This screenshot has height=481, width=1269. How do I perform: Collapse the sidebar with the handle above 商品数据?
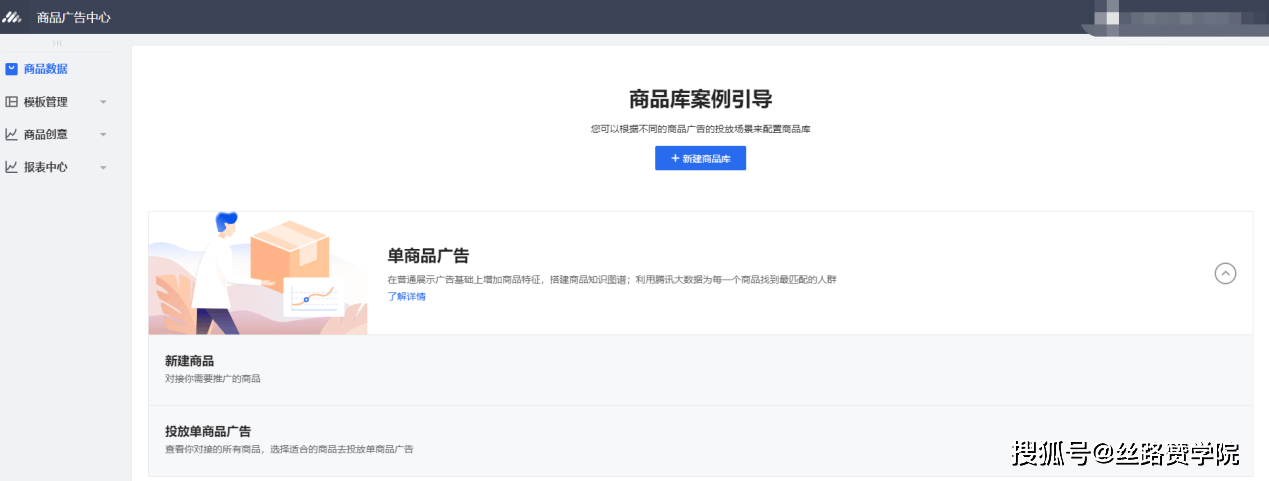(57, 43)
